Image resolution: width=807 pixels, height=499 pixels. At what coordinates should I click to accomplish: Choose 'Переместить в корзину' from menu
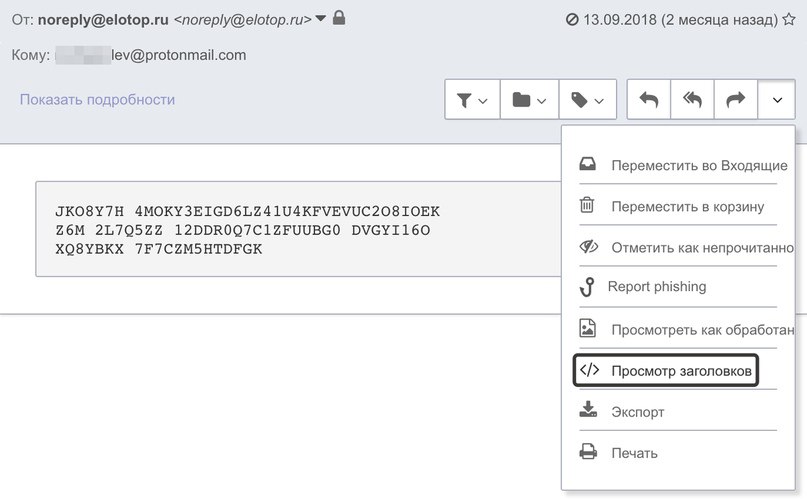tap(673, 206)
